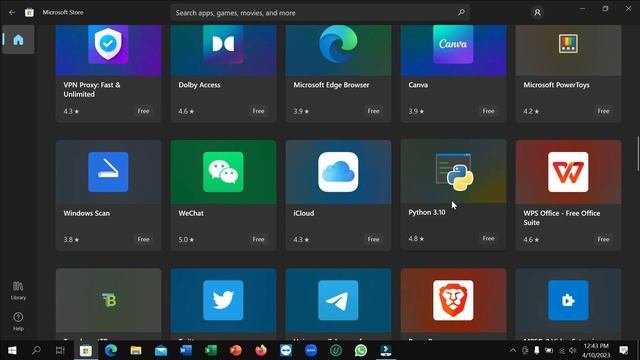The image size is (640, 360).
Task: Click the vertical scrollbar thumb
Action: click(x=638, y=154)
